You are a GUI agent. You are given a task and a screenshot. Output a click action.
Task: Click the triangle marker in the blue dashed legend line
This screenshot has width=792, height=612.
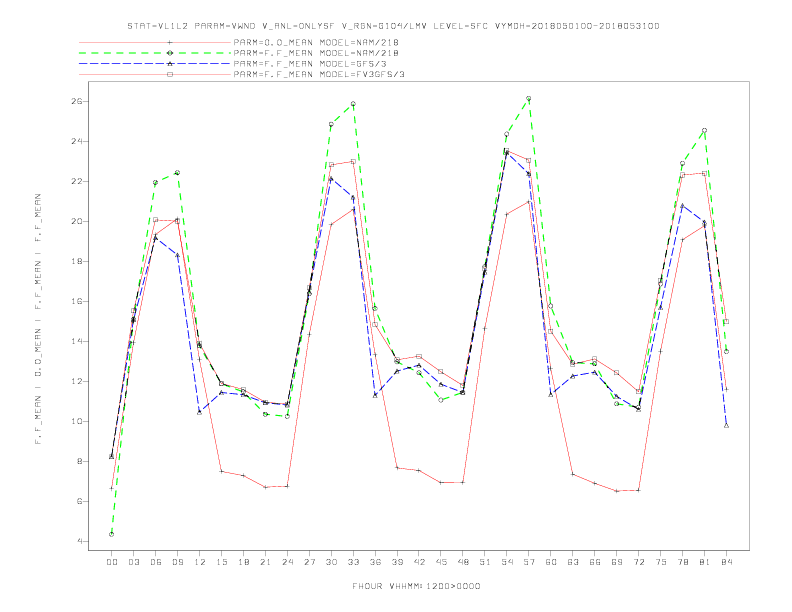[x=170, y=64]
